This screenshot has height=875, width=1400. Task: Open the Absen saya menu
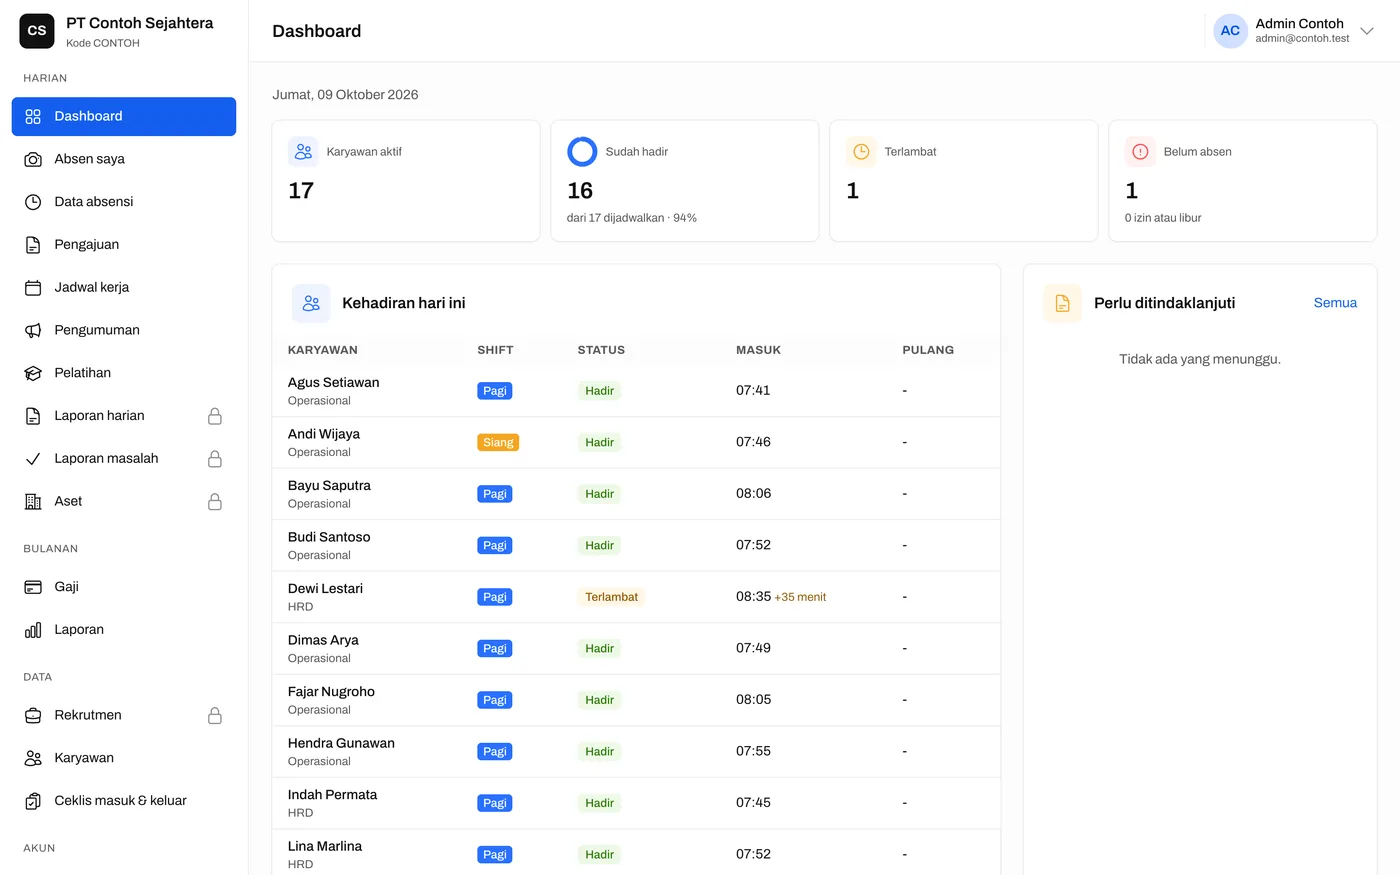tap(124, 159)
